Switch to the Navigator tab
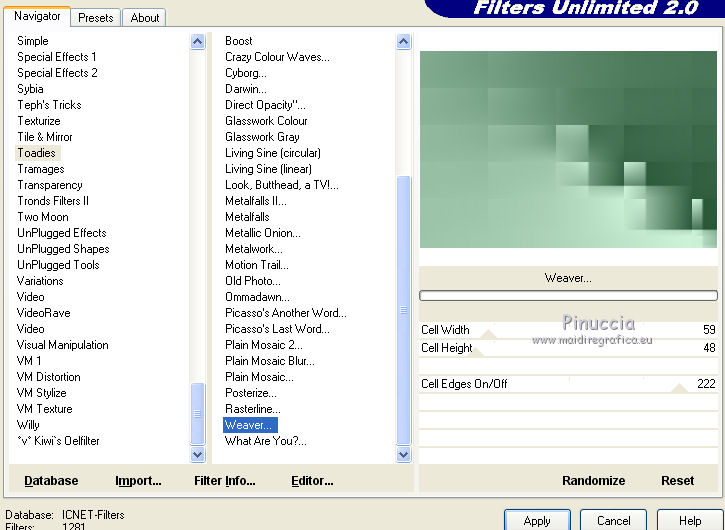The width and height of the screenshot is (725, 530). click(x=37, y=16)
